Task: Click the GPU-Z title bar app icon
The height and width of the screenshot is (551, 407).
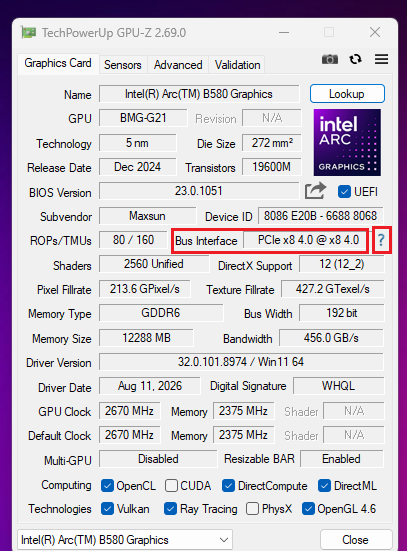Action: (x=28, y=33)
